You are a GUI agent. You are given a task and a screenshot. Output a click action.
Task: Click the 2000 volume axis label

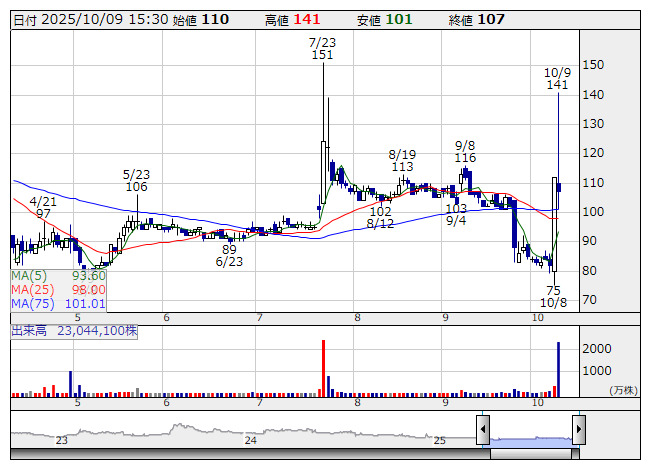(597, 349)
